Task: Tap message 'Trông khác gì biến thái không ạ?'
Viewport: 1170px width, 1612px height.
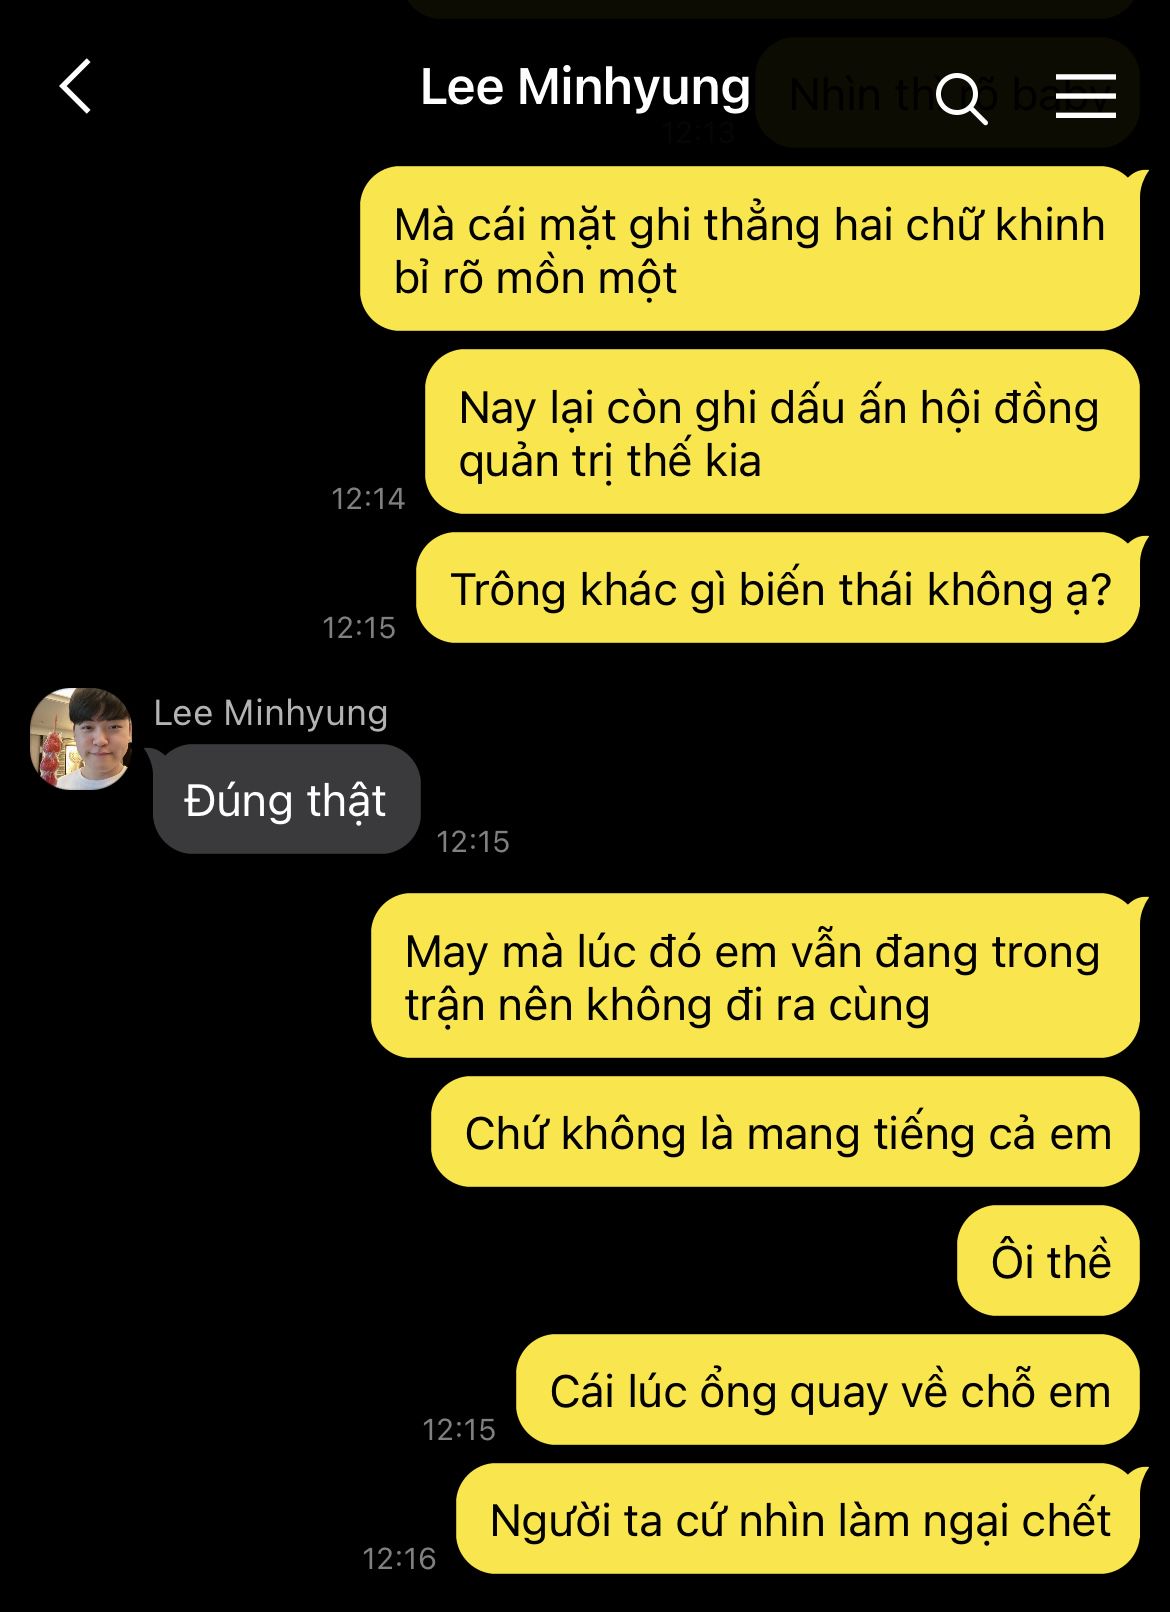Action: coord(778,588)
